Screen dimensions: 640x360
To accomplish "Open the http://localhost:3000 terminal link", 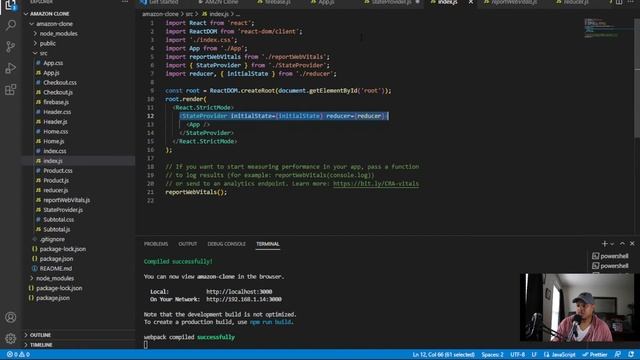I will click(239, 292).
